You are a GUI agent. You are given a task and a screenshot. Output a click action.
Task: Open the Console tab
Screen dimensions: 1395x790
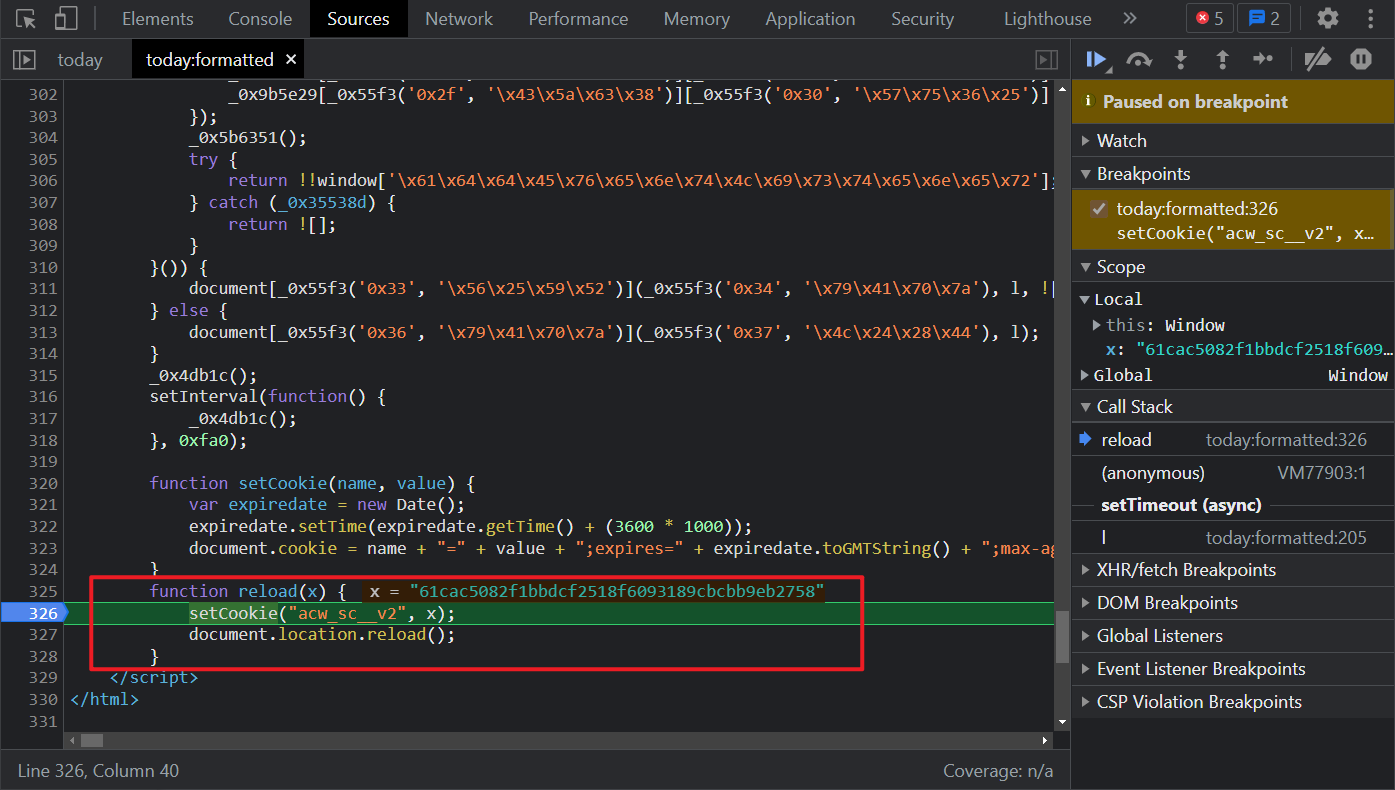click(260, 18)
